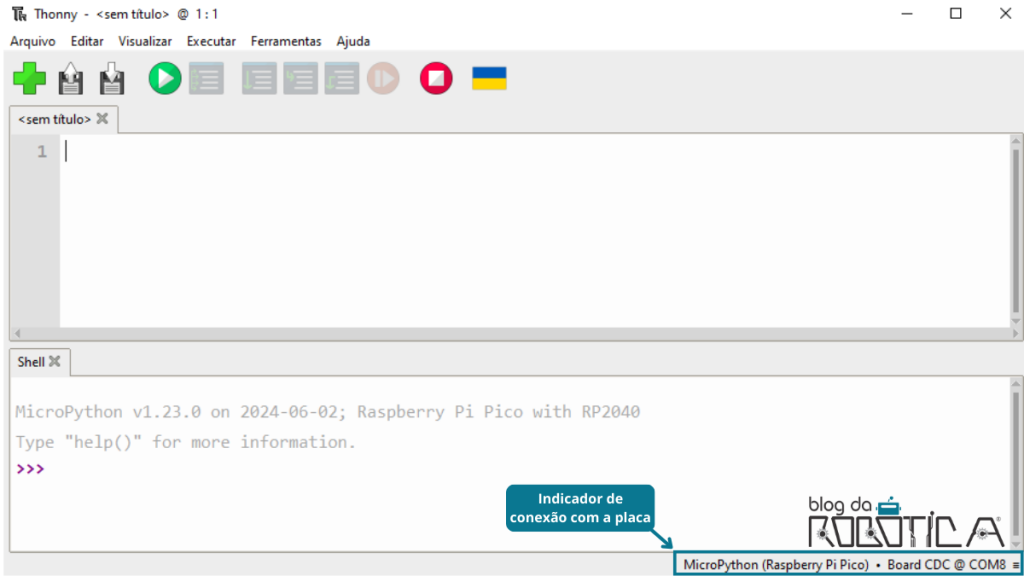Select the sem titulo editor tab
The image size is (1024, 576).
pos(55,118)
